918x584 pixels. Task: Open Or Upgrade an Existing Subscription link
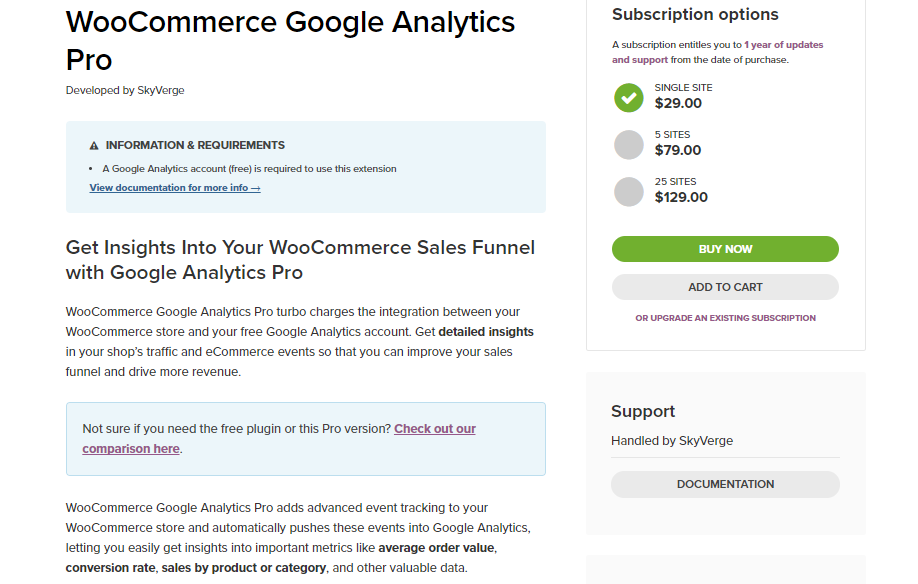click(725, 318)
